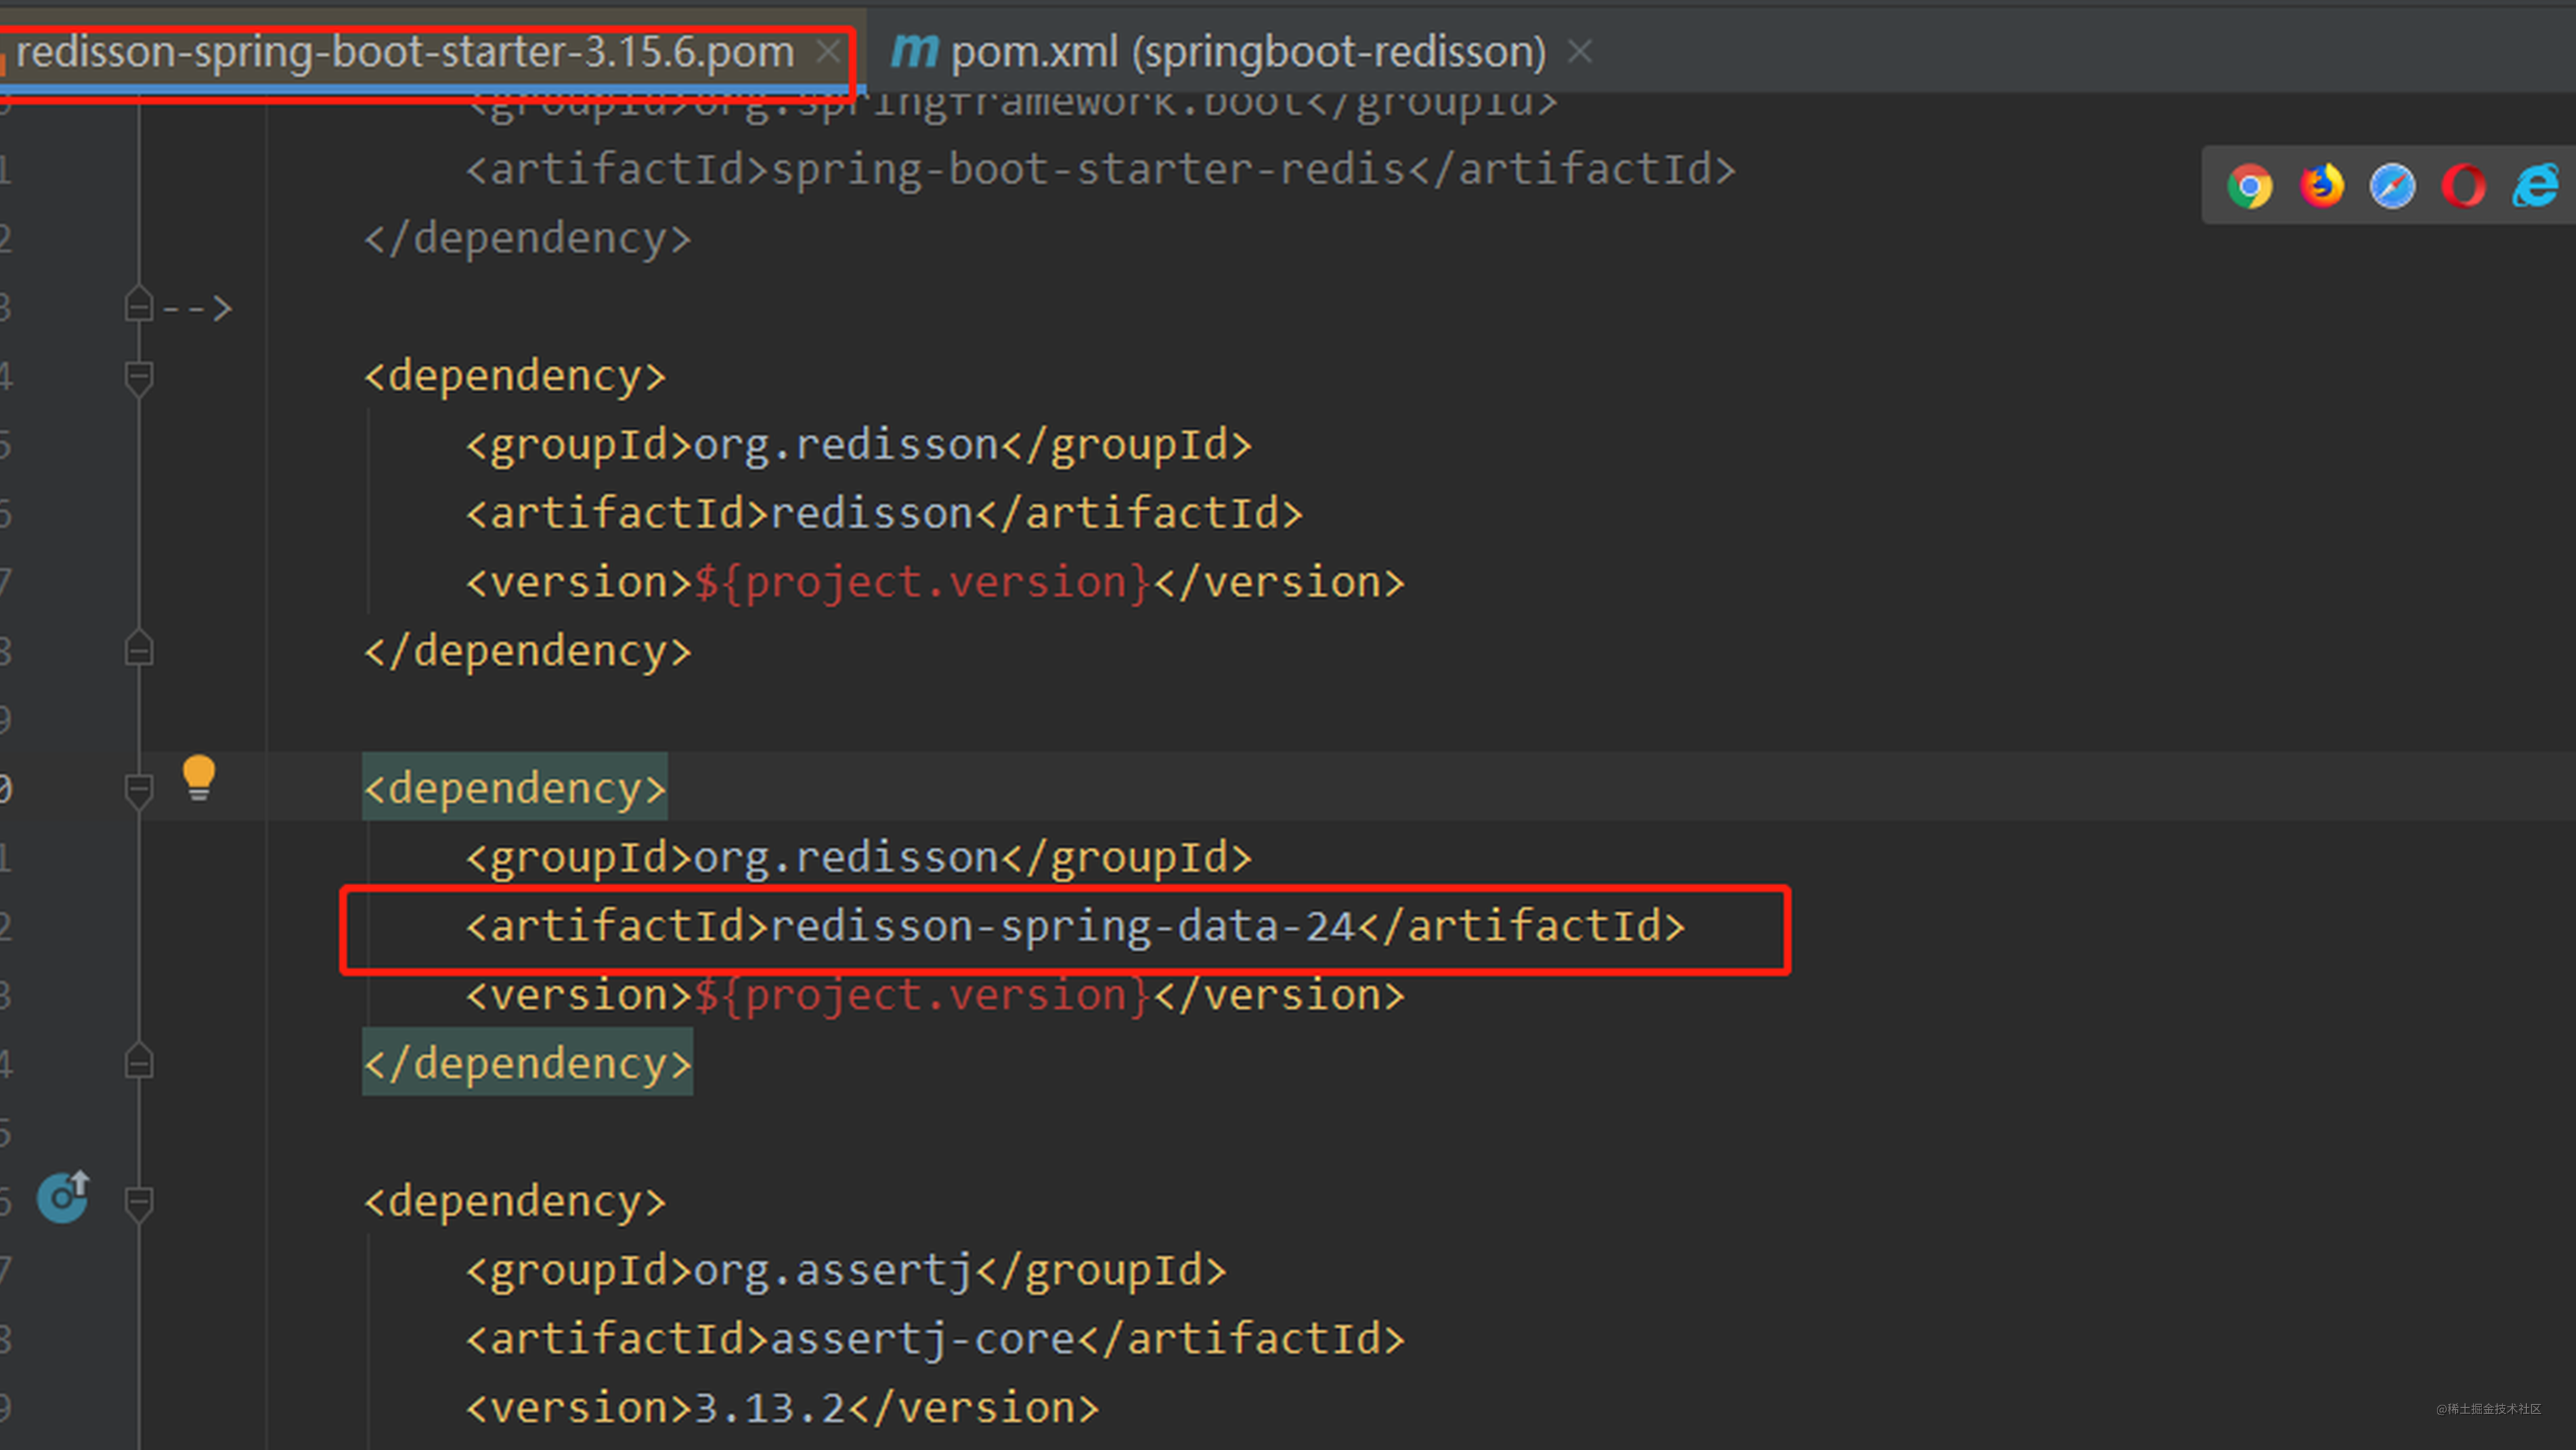Collapse the assertj-core dependency fold marker
This screenshot has width=2576, height=1450.
coord(139,1202)
